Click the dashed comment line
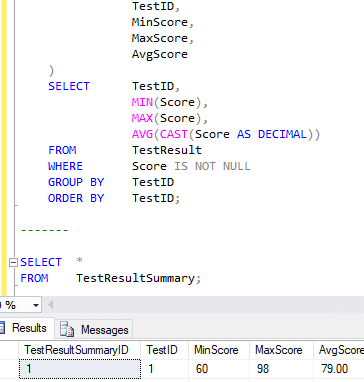Image resolution: width=364 pixels, height=382 pixels. tap(45, 230)
